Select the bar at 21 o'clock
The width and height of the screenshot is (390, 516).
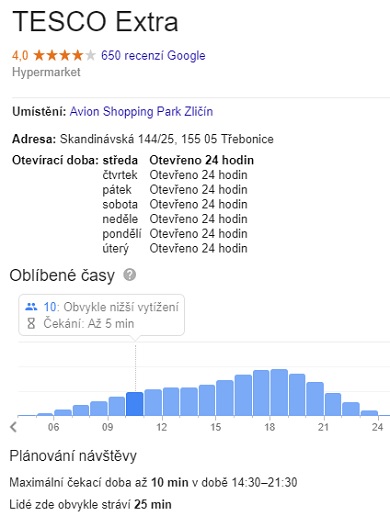click(x=333, y=404)
